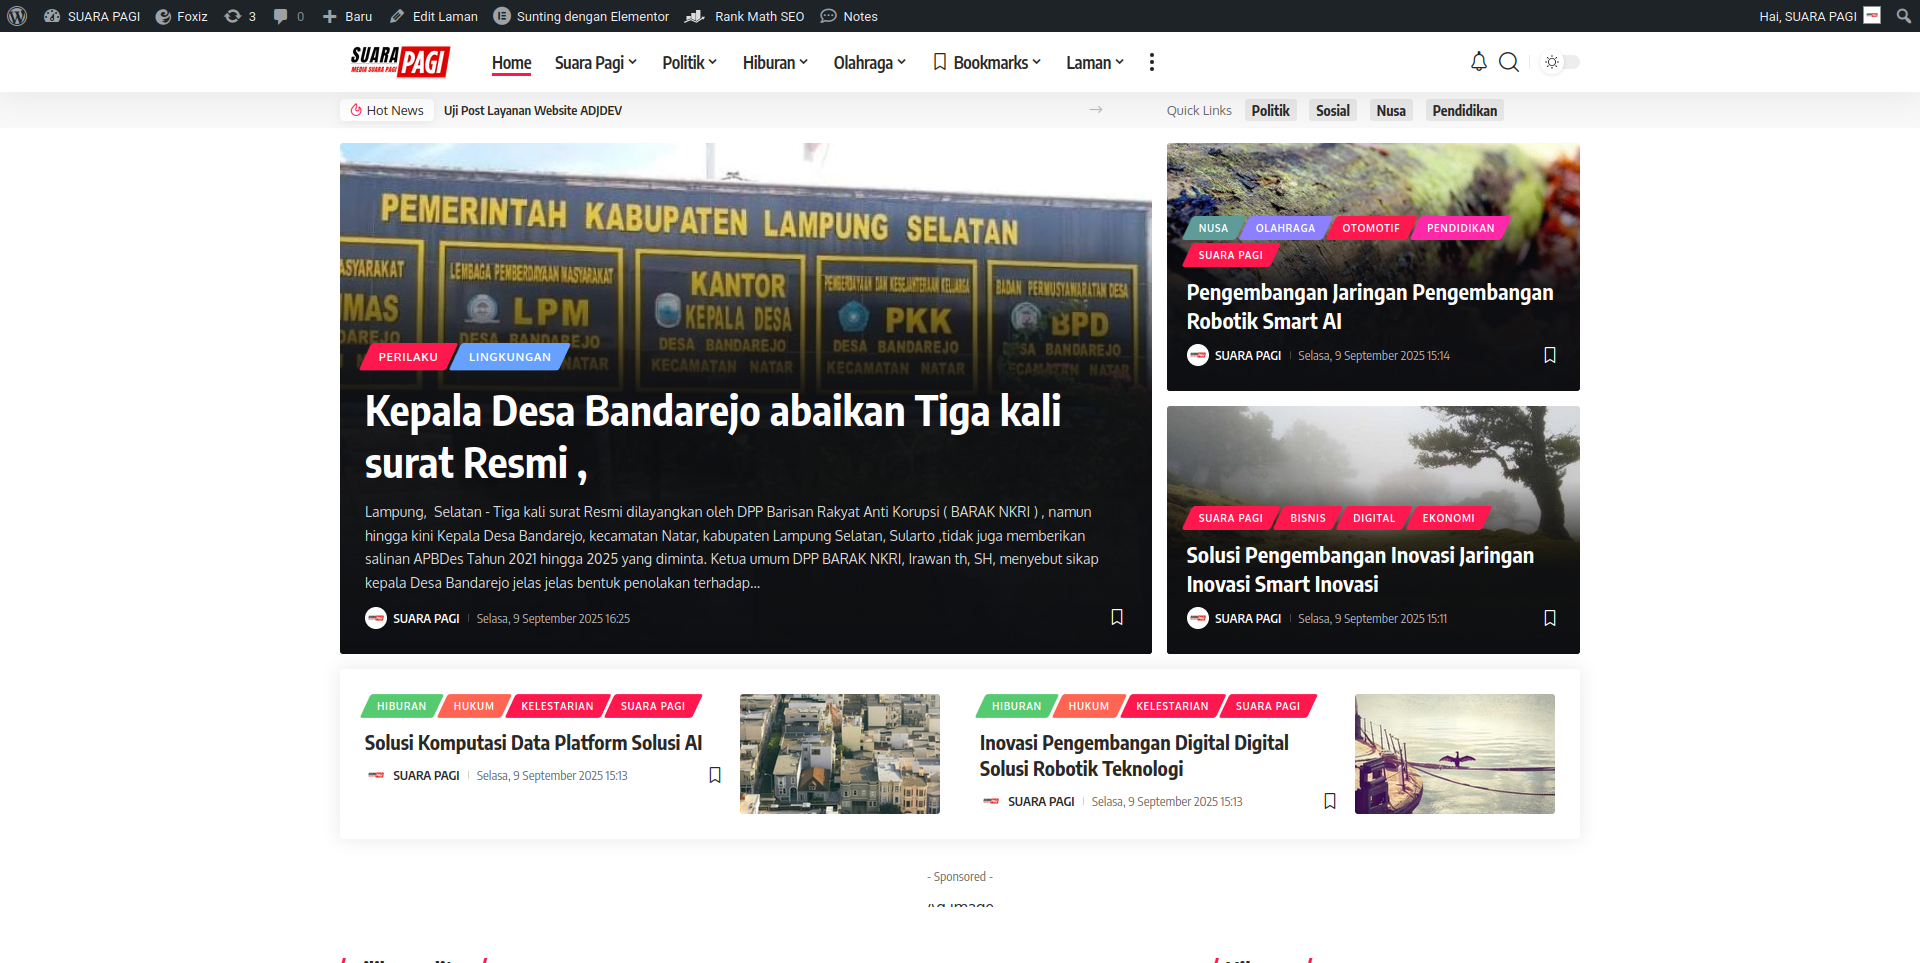Screen dimensions: 1920x963
Task: Open the three-dot more menu
Action: click(1152, 62)
